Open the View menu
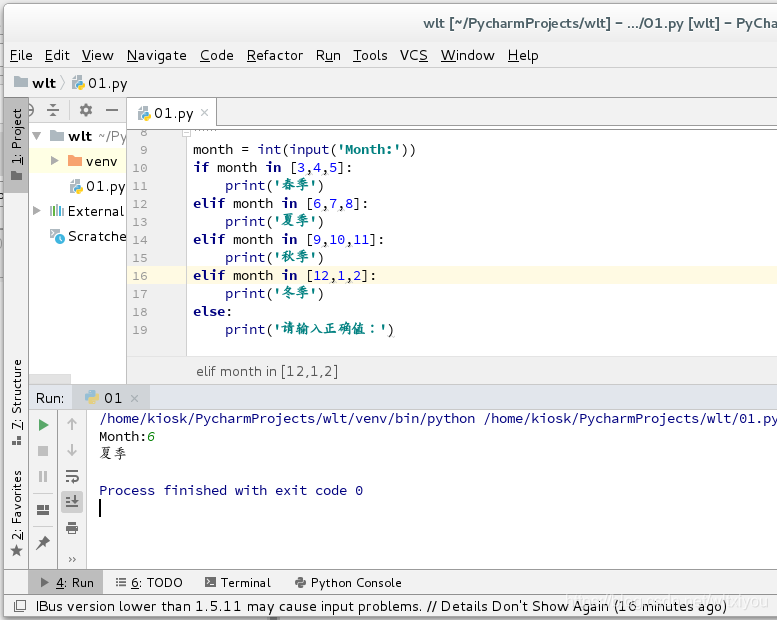777x620 pixels. pyautogui.click(x=98, y=55)
